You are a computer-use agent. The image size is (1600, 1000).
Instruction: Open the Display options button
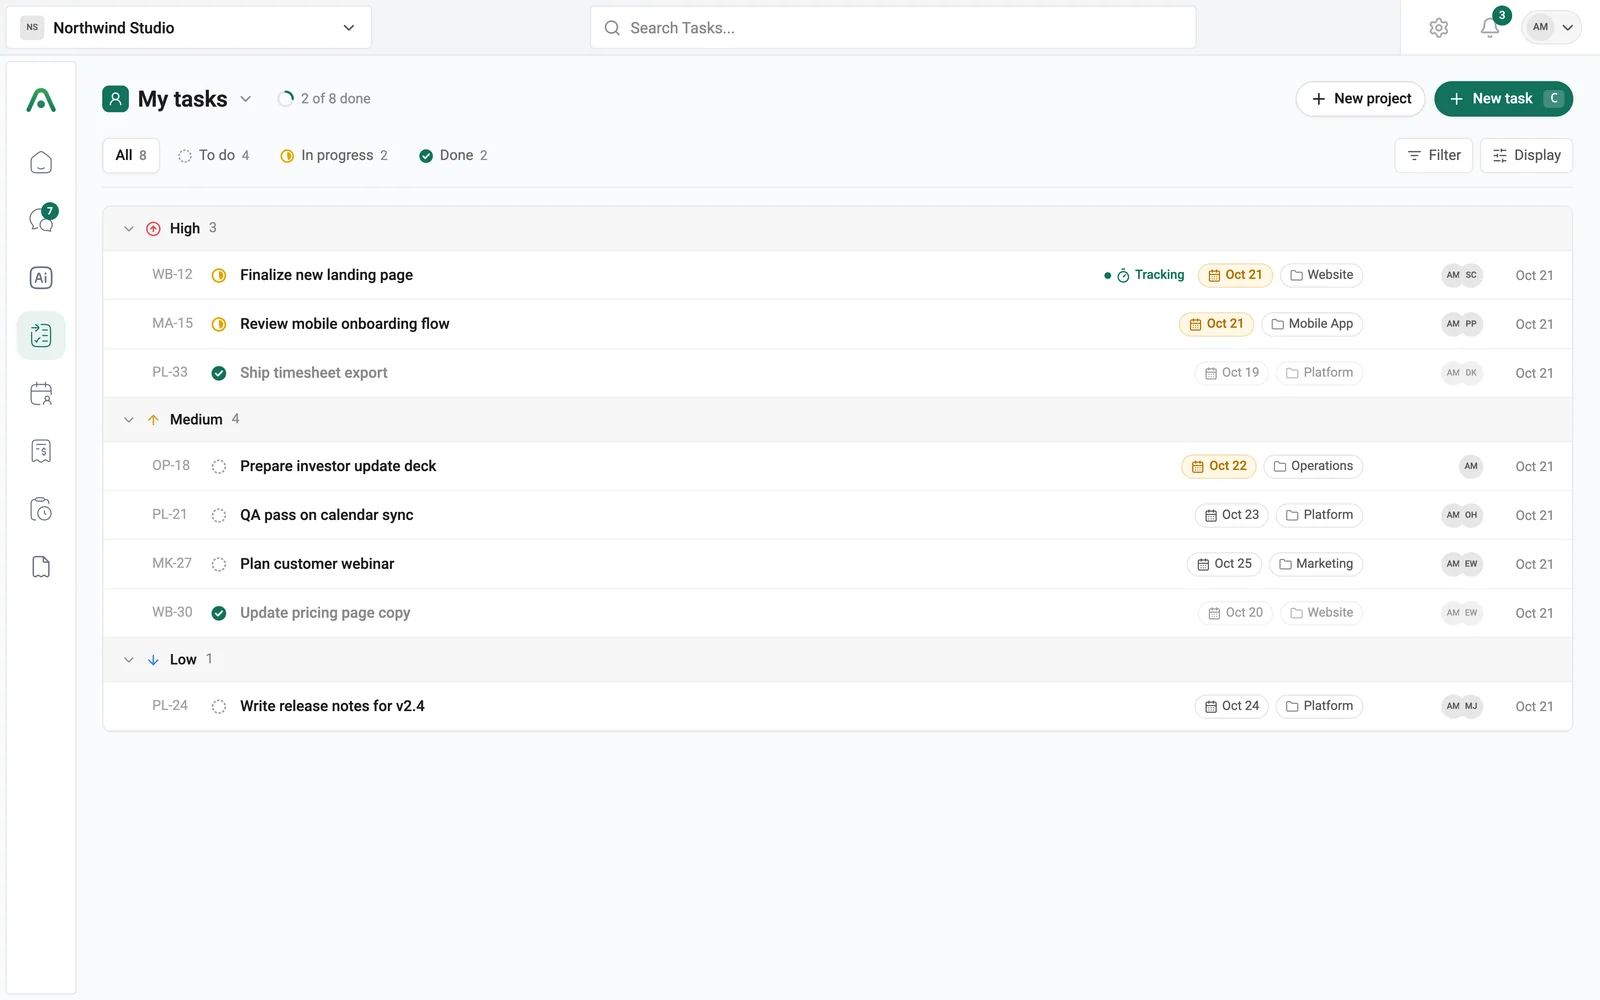1526,155
